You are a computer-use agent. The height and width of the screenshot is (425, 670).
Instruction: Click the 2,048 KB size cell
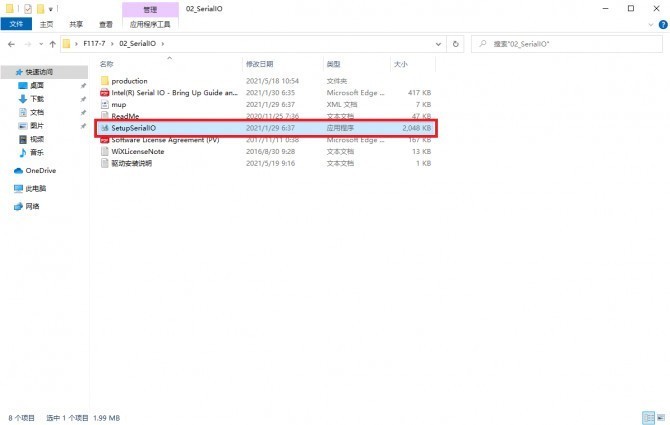416,128
